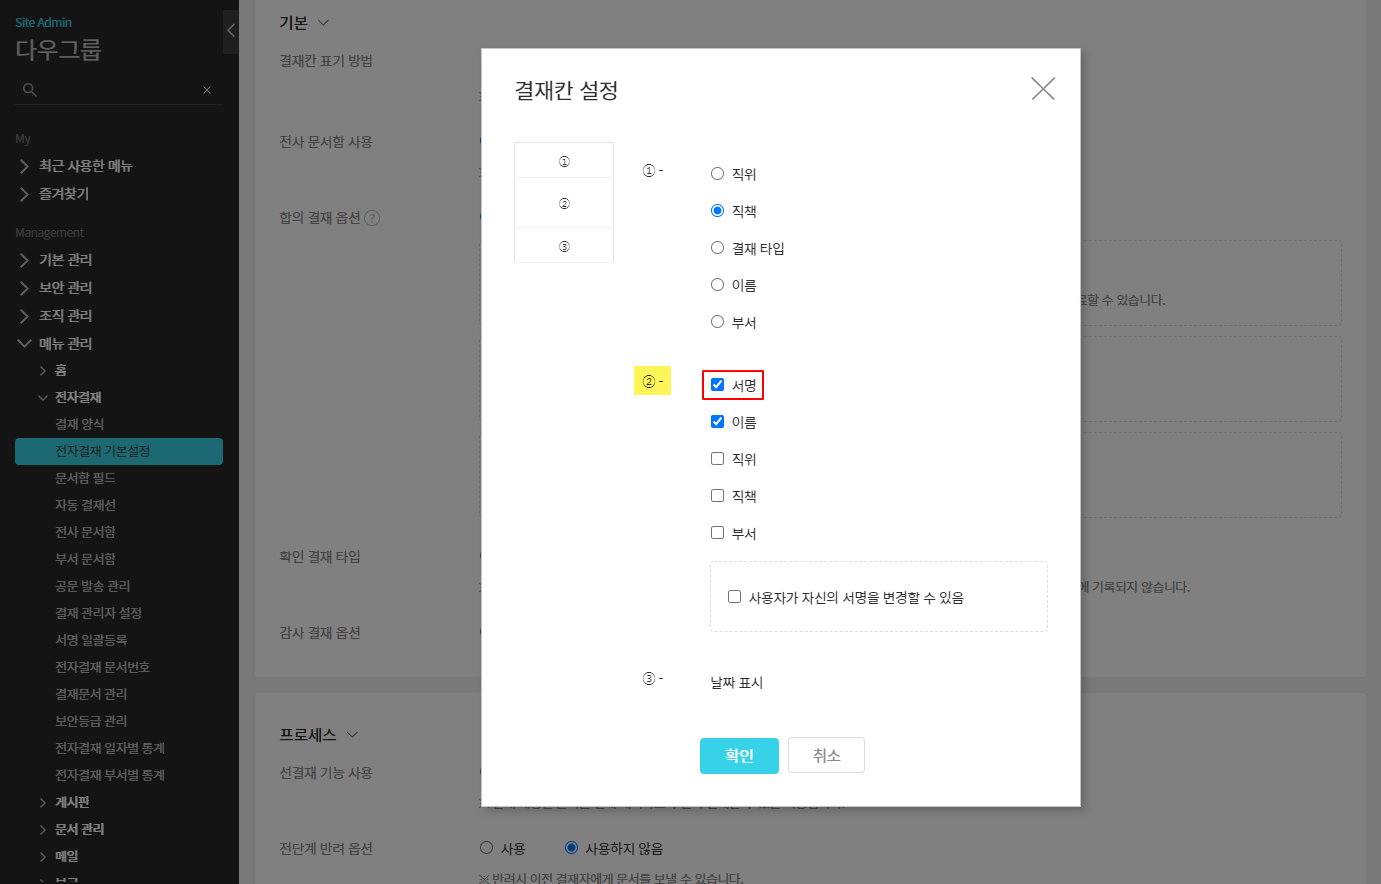This screenshot has width=1381, height=884.
Task: Clear the sidebar search with X icon
Action: tap(207, 90)
